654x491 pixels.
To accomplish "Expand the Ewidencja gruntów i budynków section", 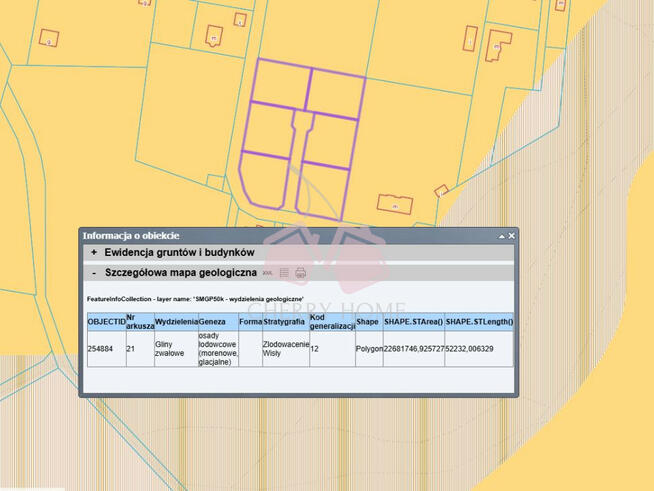I will pyautogui.click(x=94, y=252).
